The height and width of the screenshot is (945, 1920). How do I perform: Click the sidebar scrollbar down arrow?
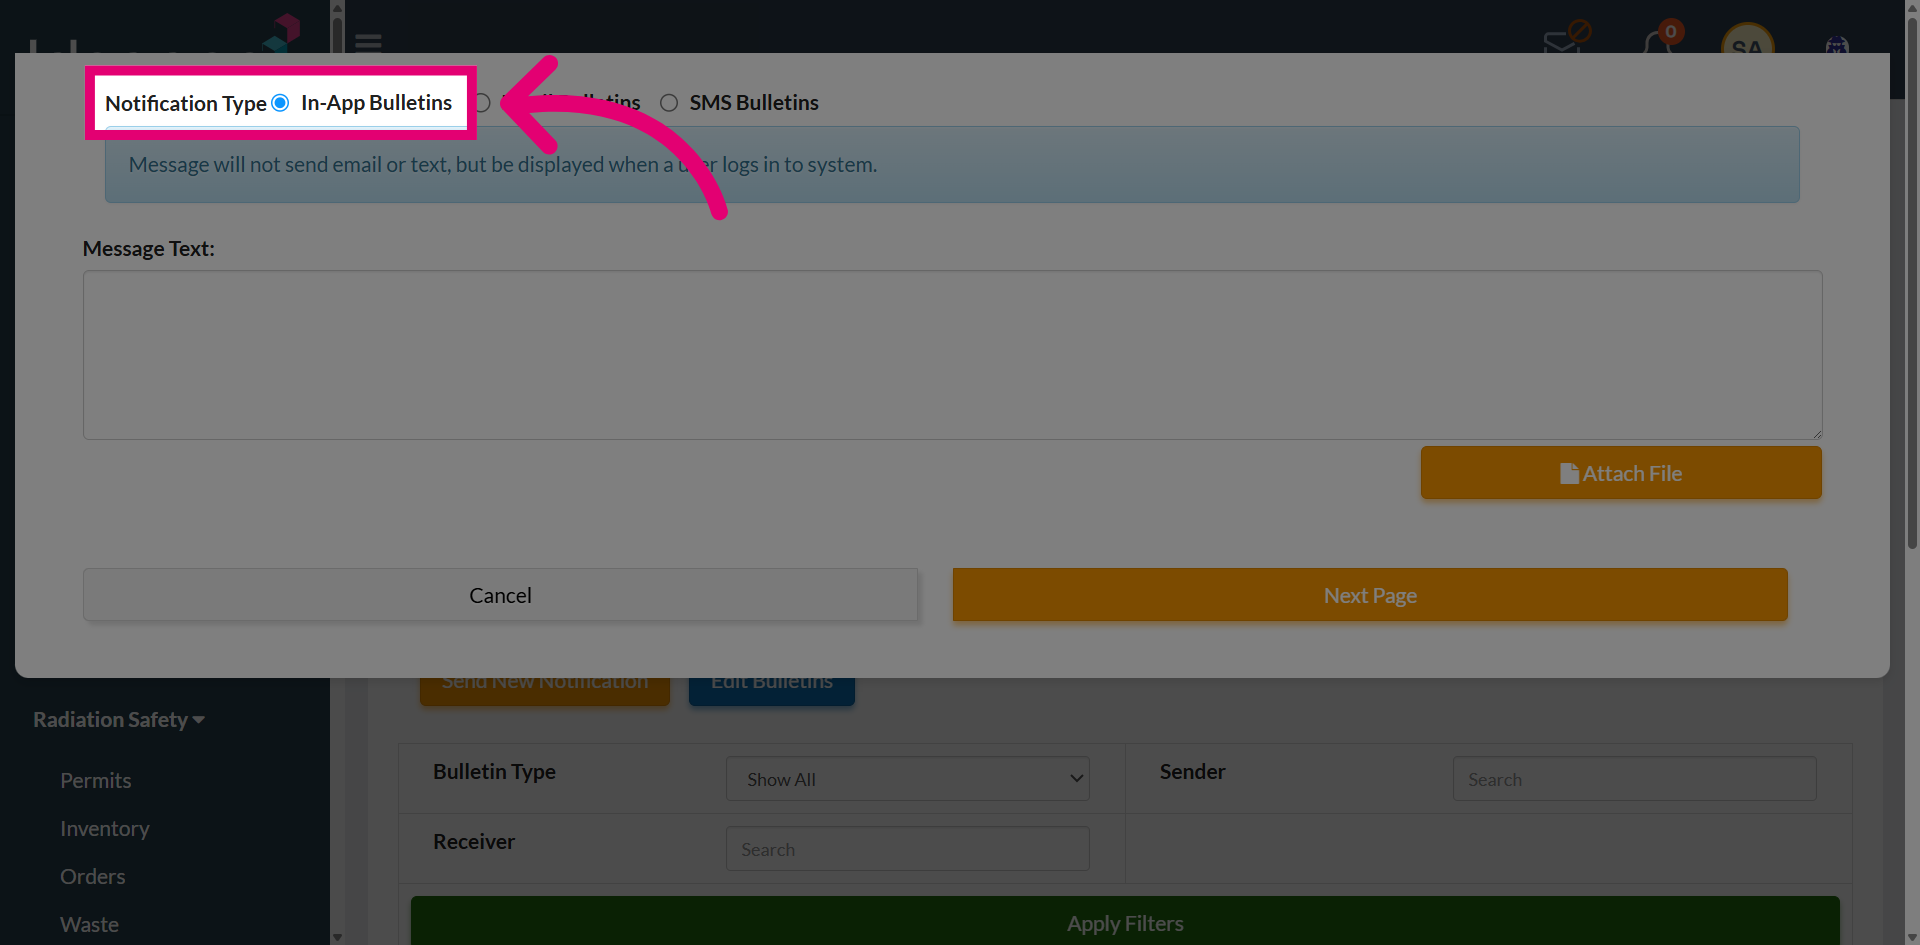(337, 937)
